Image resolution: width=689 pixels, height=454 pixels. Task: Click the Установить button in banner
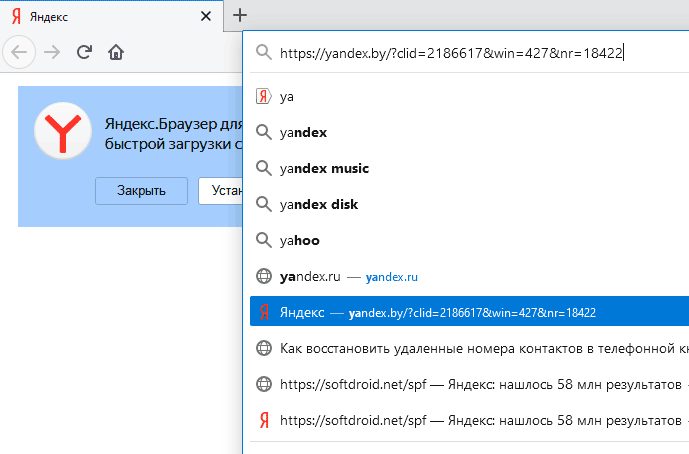click(221, 191)
